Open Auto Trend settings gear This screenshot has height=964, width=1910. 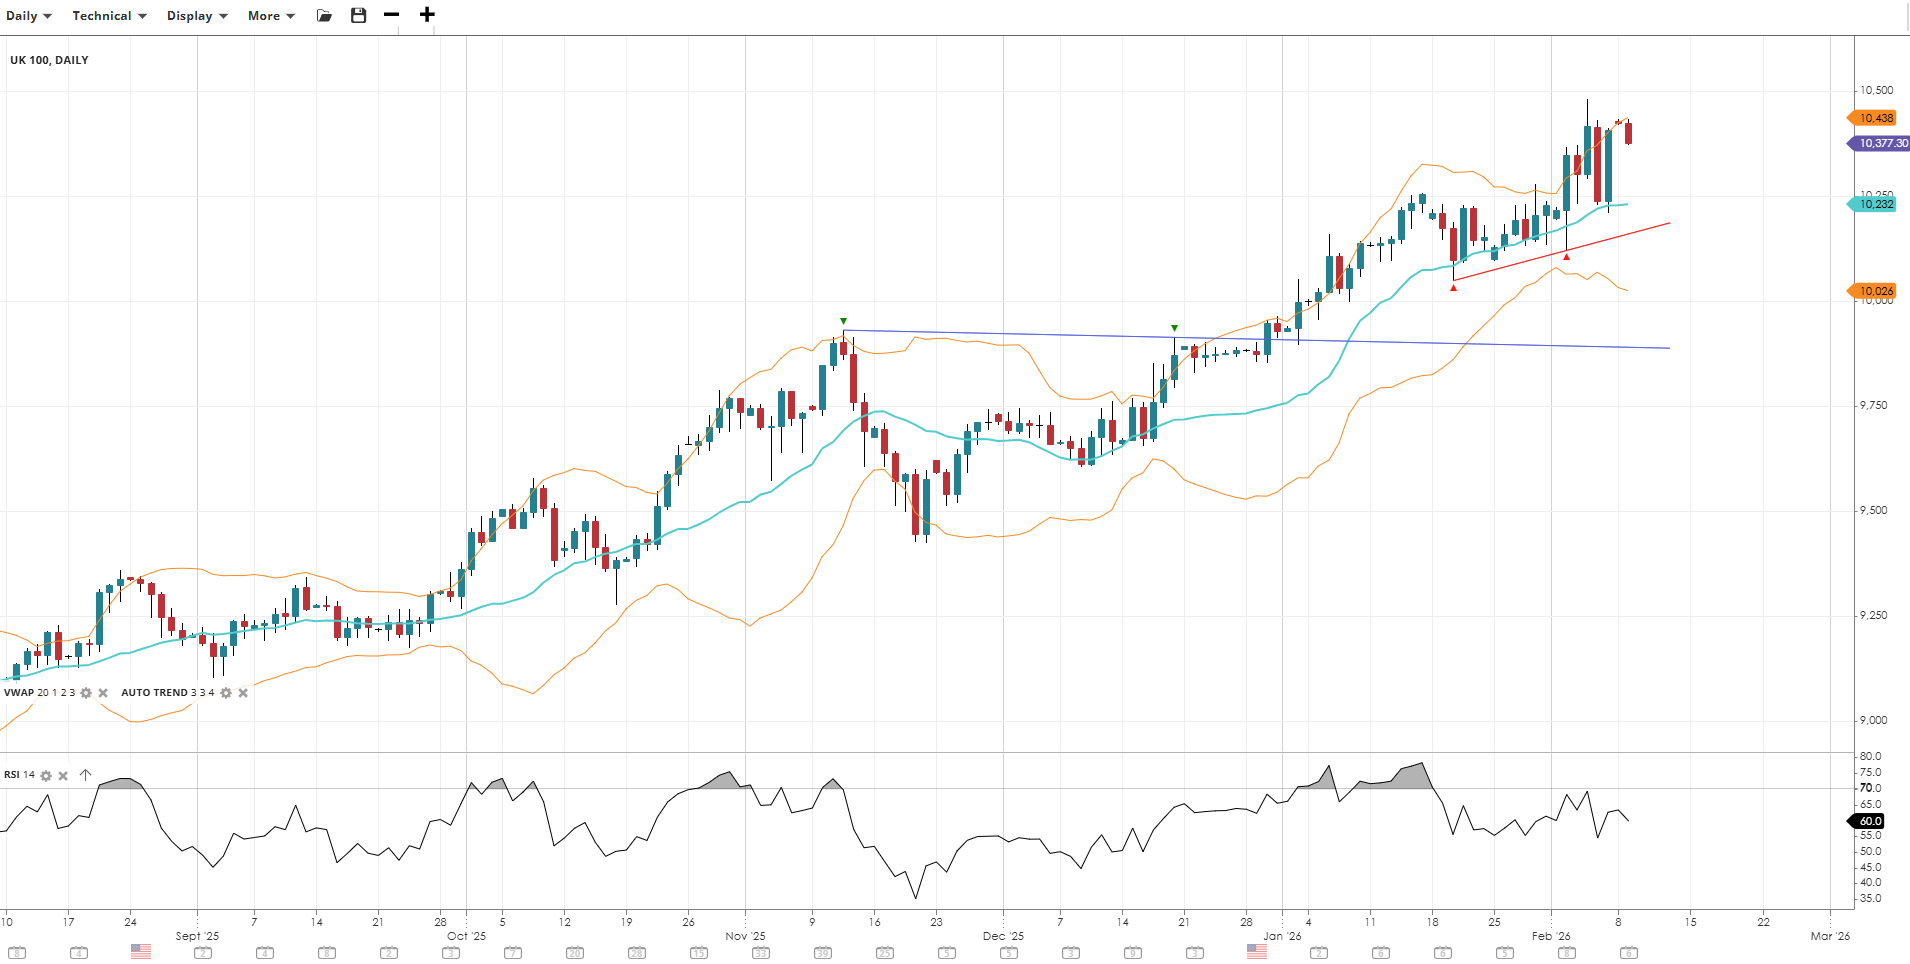point(226,693)
